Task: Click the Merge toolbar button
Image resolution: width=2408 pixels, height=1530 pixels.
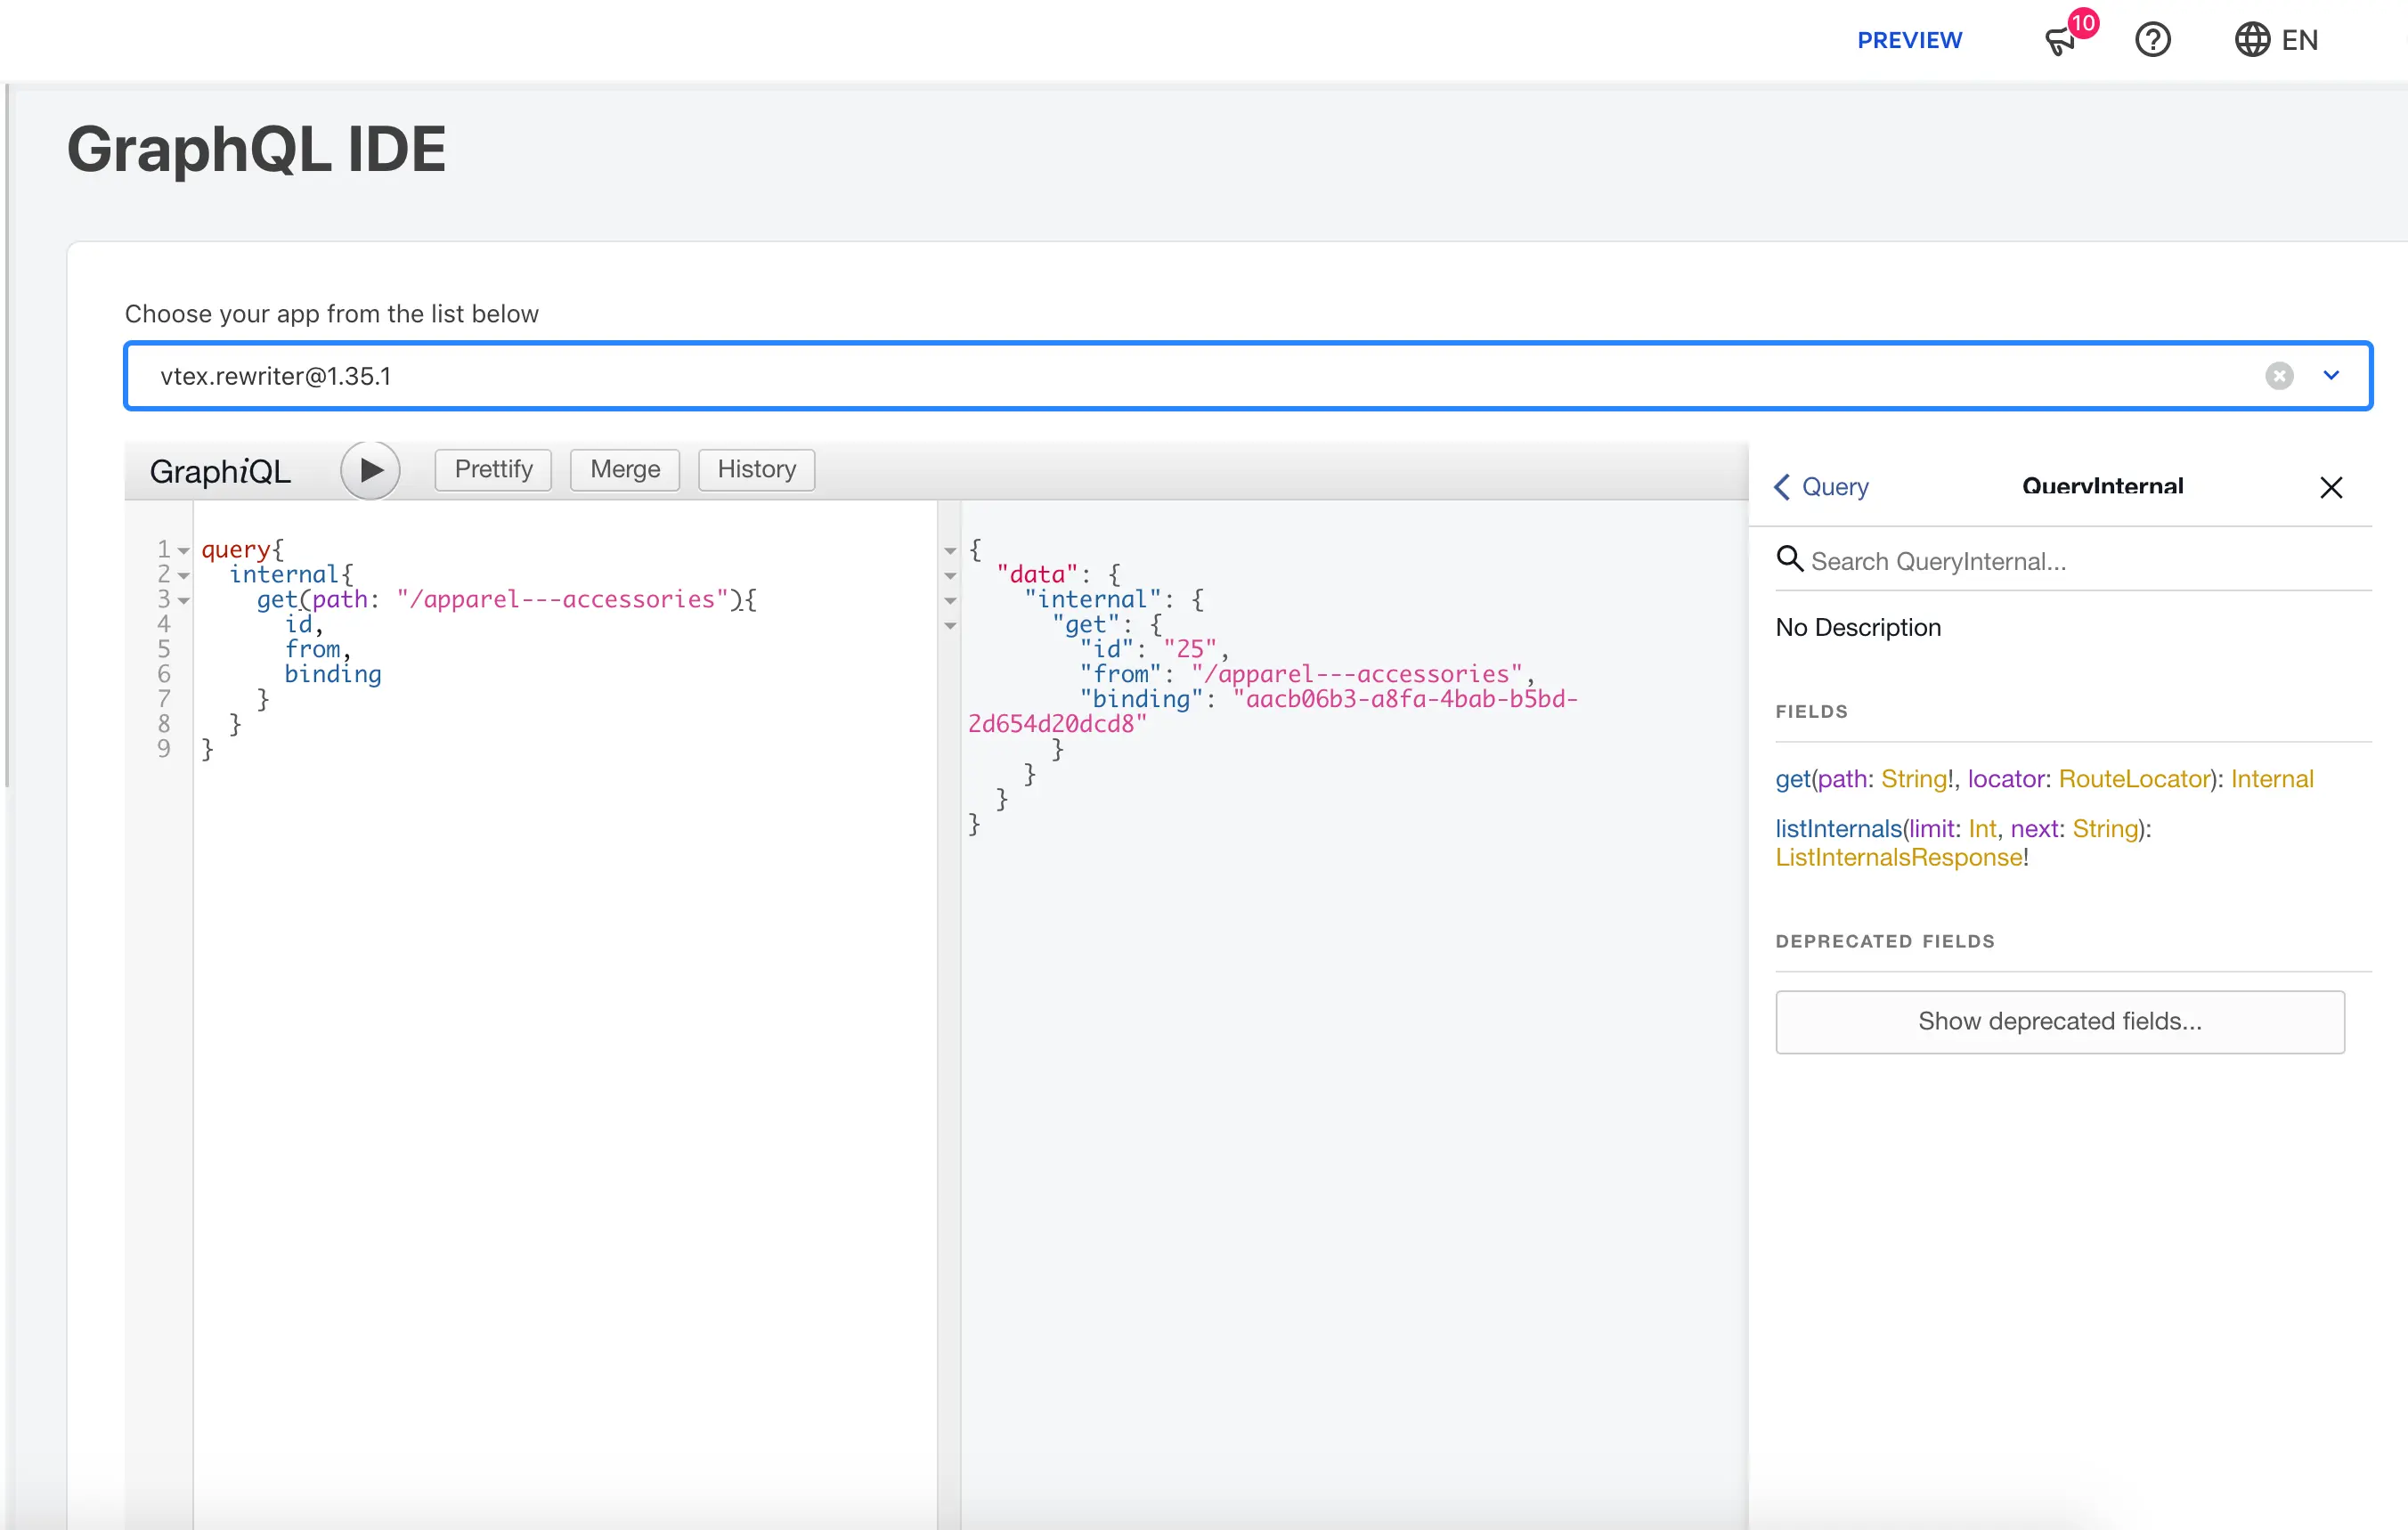Action: [625, 470]
